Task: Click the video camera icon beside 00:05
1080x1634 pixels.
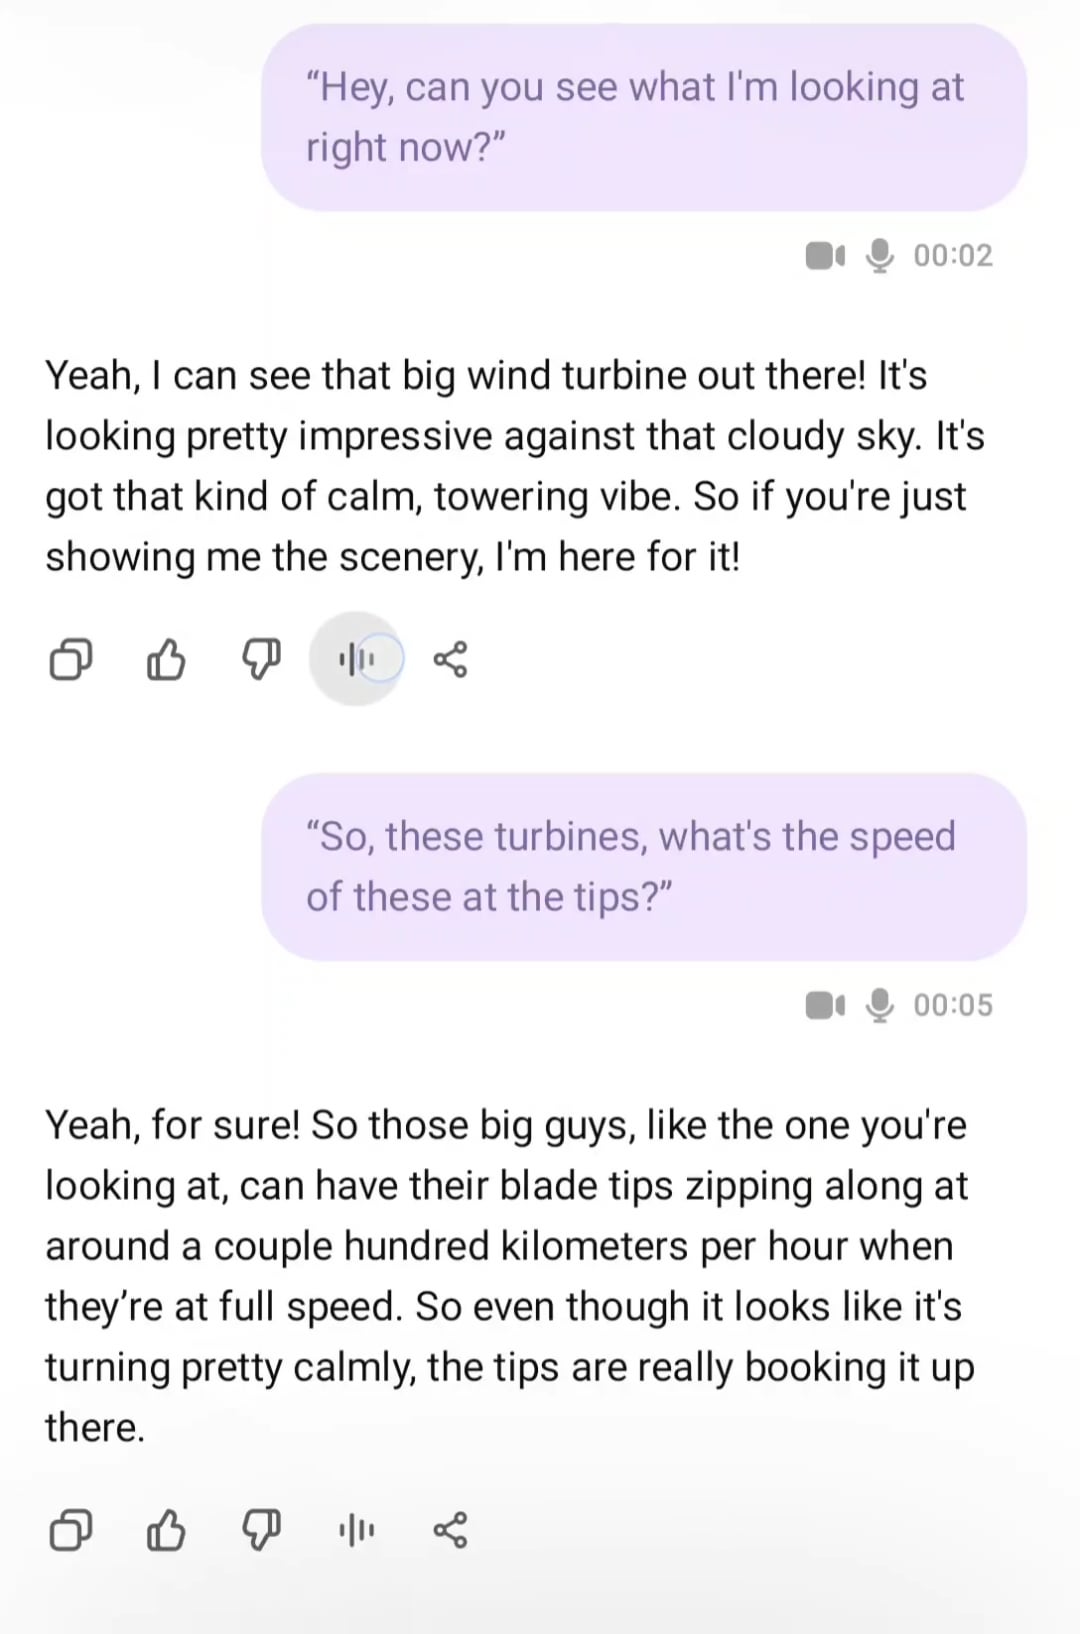Action: coord(825,1005)
